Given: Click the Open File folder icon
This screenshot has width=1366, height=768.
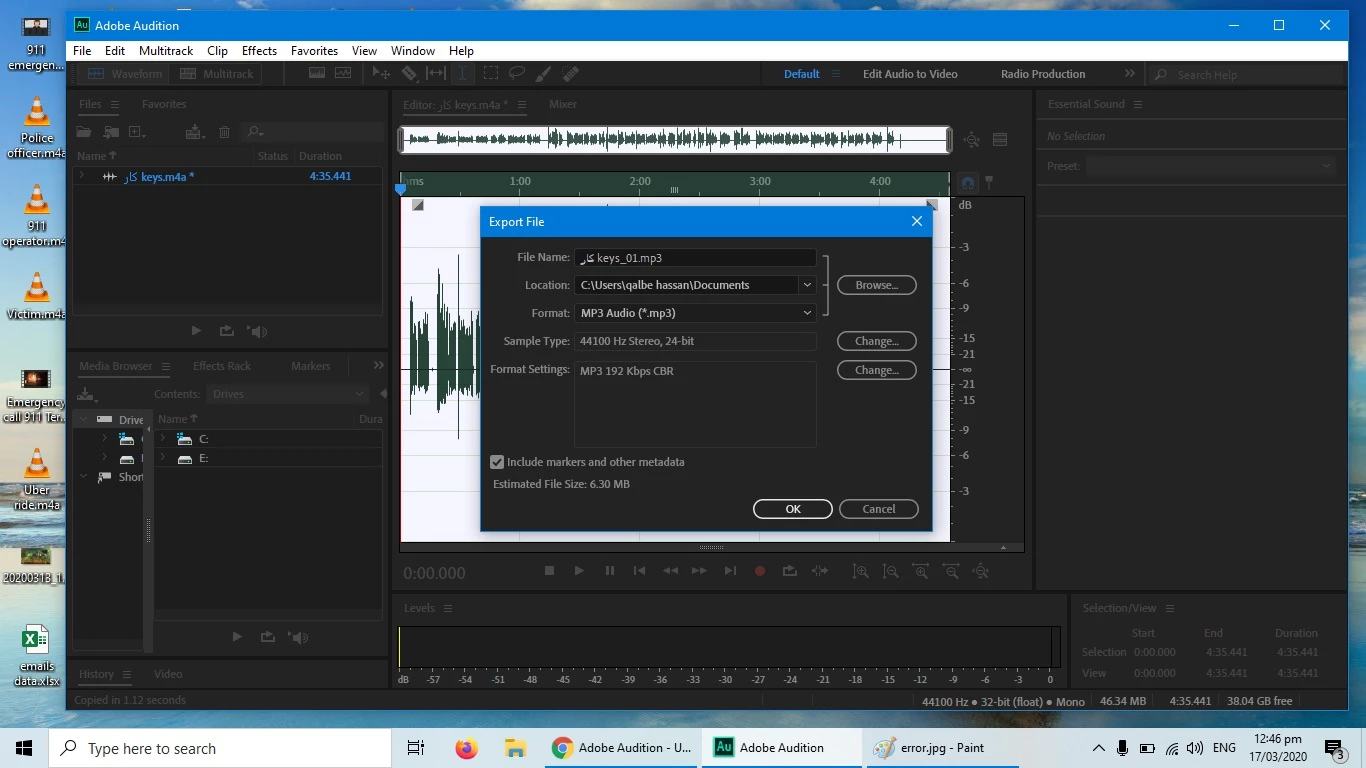Looking at the screenshot, I should click(85, 132).
